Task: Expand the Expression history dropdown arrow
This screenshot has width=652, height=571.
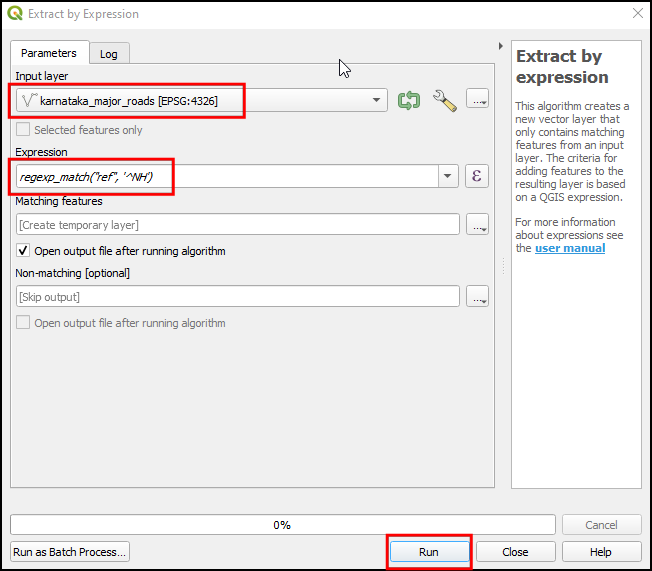Action: (x=448, y=176)
